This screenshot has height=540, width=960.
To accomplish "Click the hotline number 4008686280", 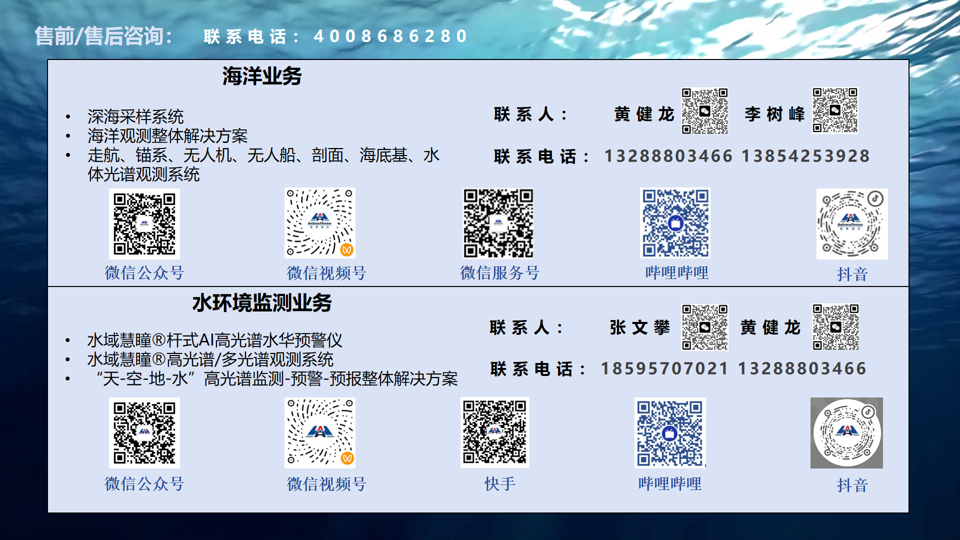I will pos(391,36).
